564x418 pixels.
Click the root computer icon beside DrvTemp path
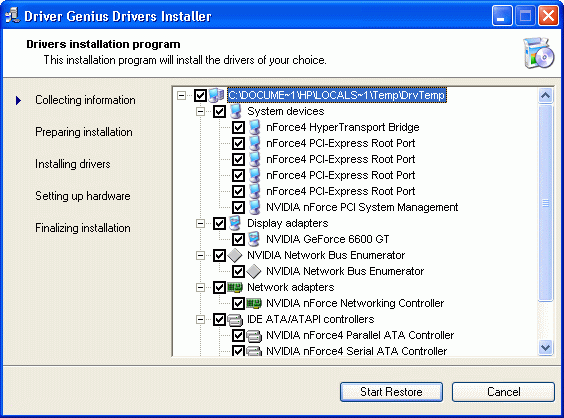click(x=217, y=95)
